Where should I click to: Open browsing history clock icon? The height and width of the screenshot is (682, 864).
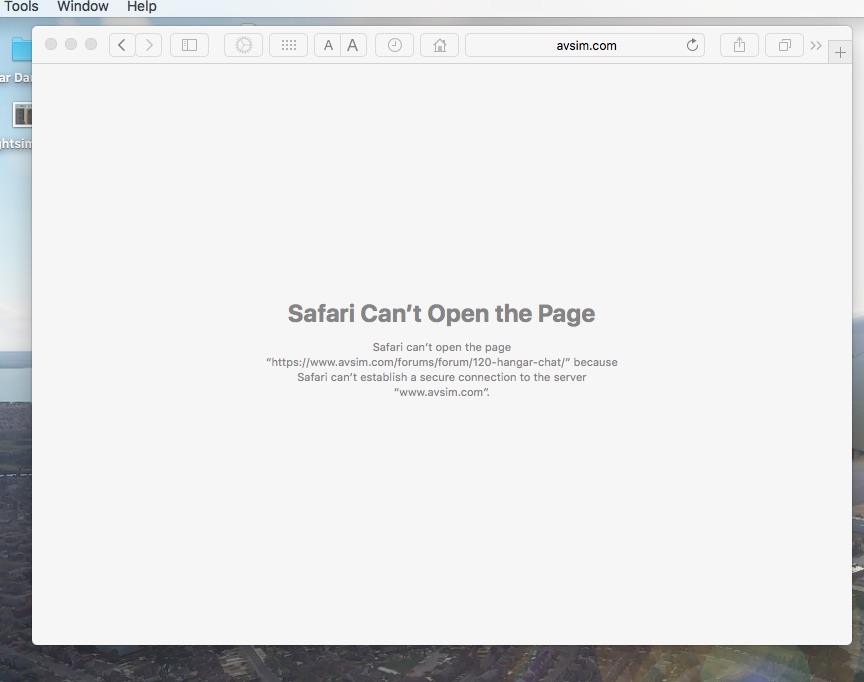point(395,45)
